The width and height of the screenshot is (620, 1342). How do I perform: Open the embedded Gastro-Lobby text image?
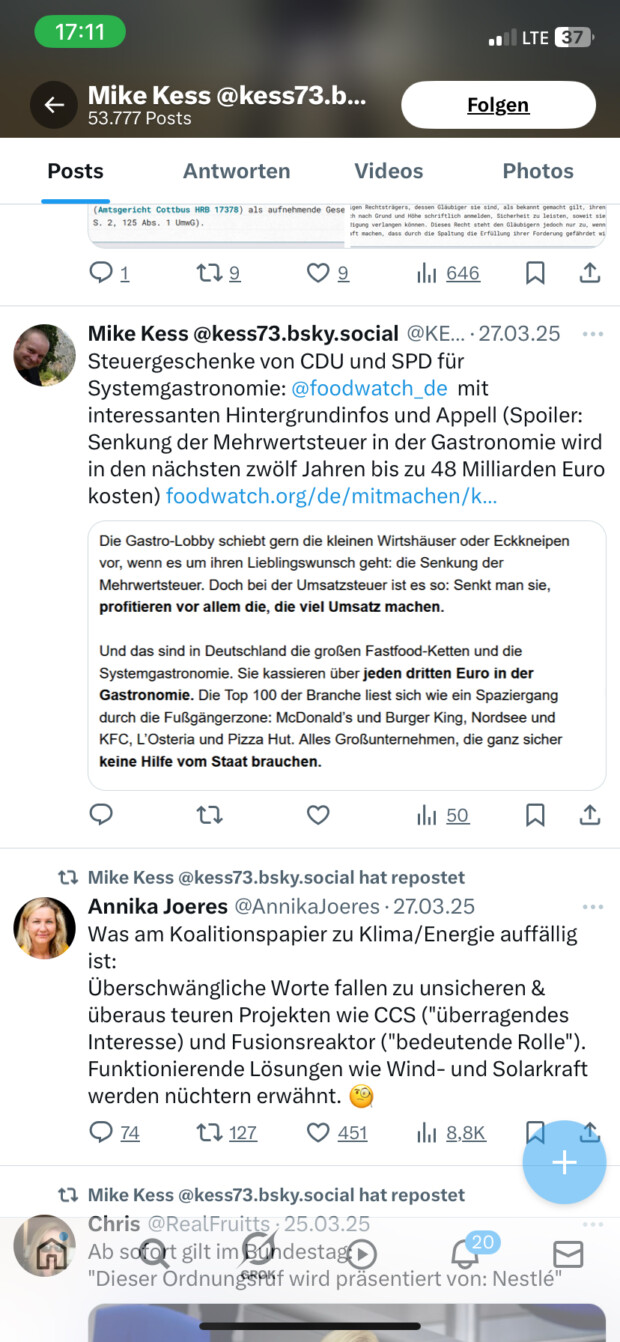tap(346, 655)
